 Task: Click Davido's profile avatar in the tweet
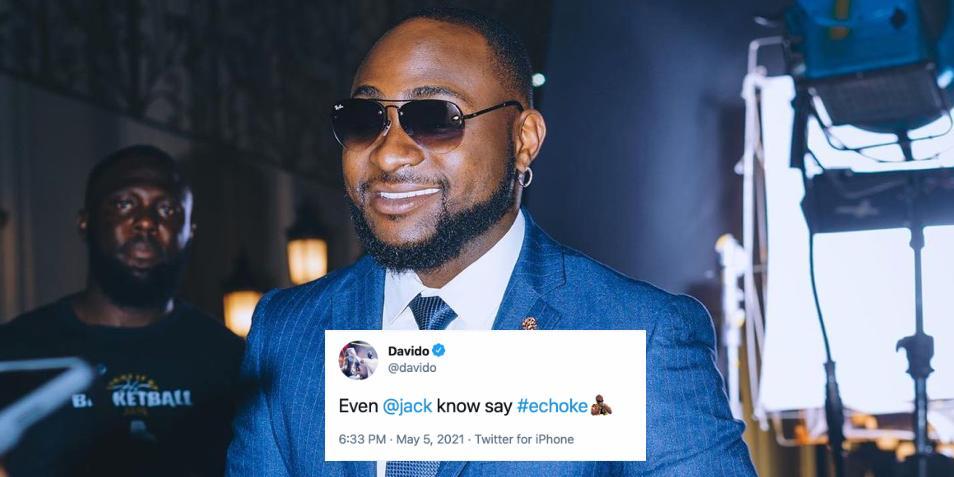[358, 360]
